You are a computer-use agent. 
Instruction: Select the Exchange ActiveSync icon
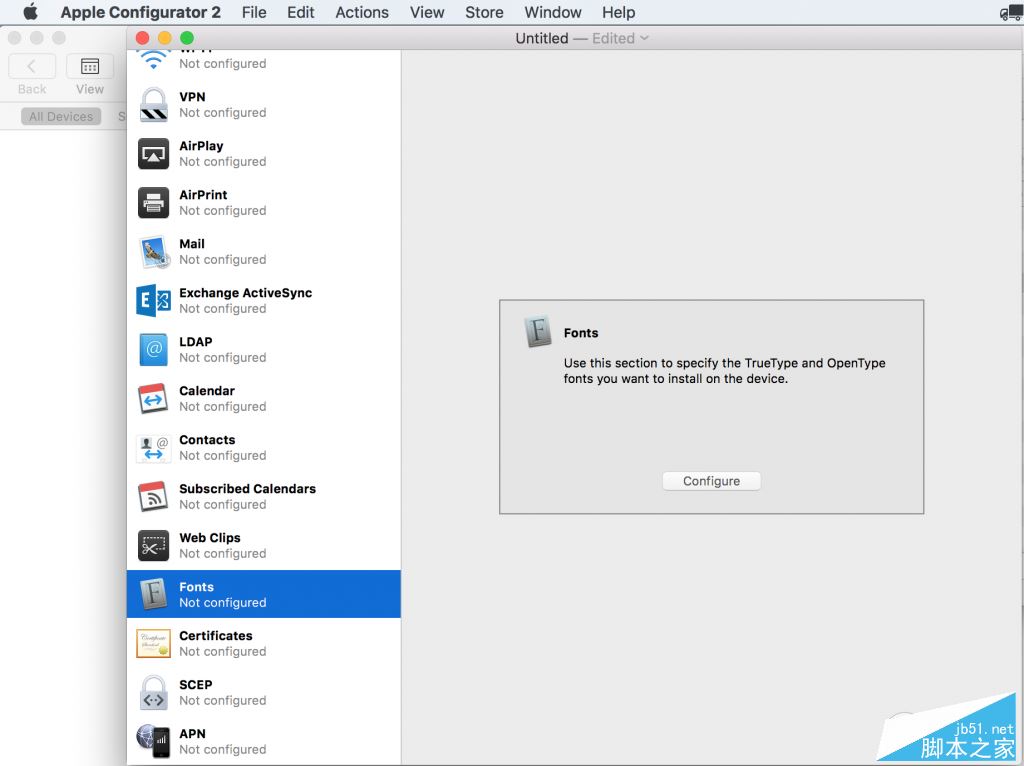click(x=153, y=300)
